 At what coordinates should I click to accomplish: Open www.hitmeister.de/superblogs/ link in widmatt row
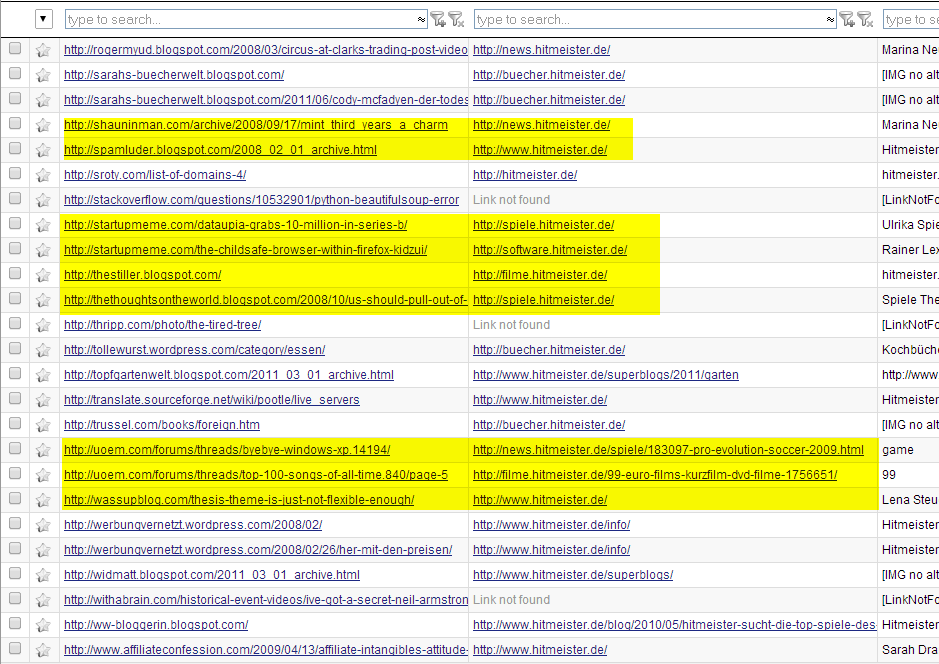573,575
